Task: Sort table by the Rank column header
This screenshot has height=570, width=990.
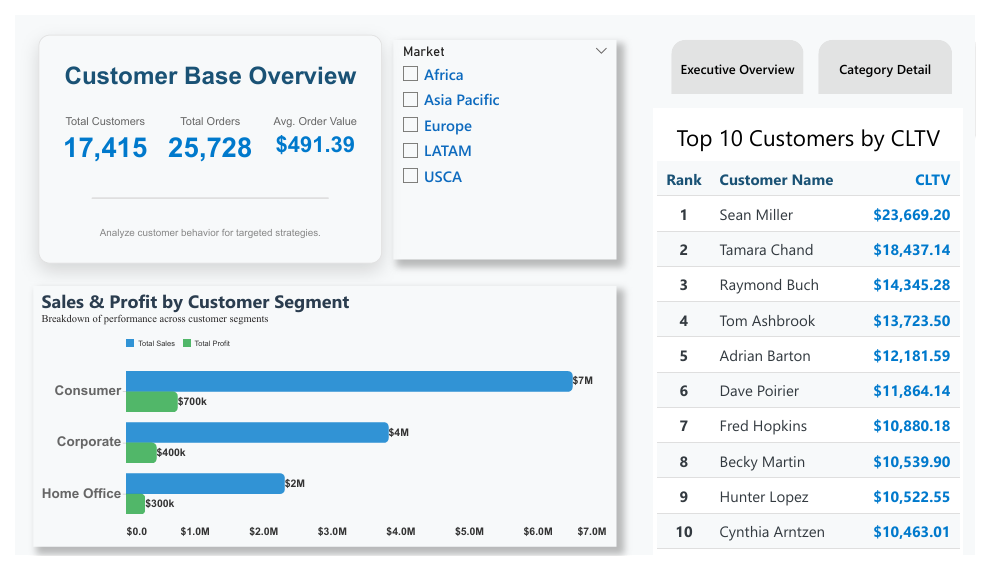Action: coord(684,180)
